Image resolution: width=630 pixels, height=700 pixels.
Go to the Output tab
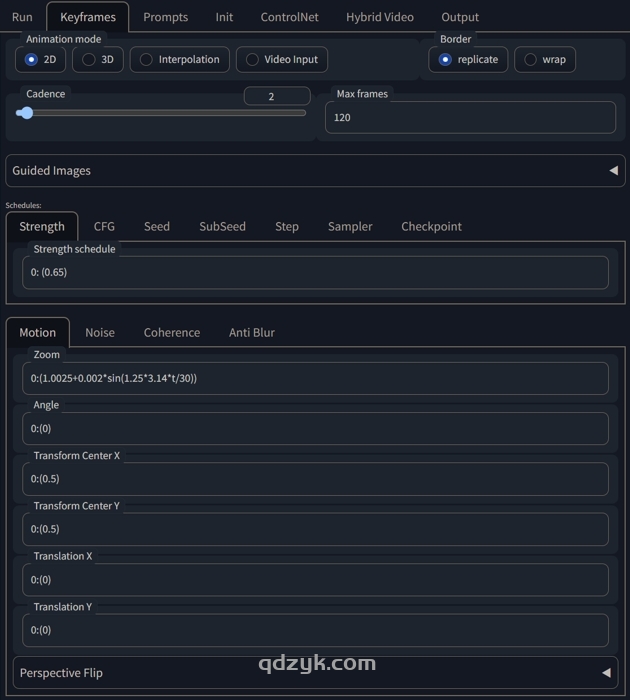coord(459,17)
